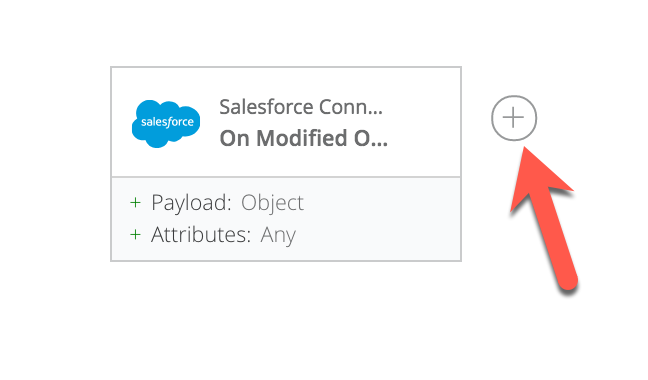
Task: Click the "Any" attributes type value
Action: tap(278, 235)
